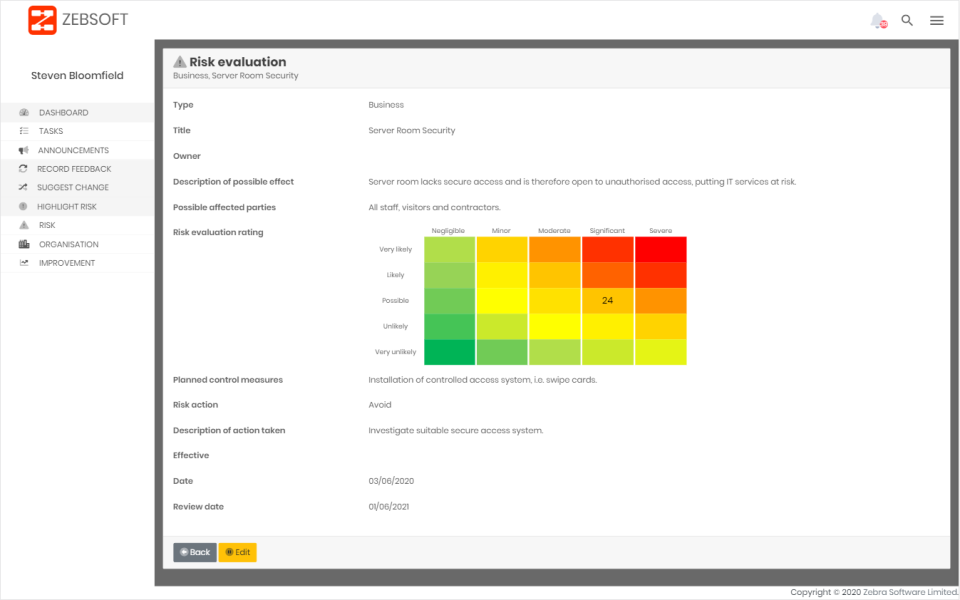
Task: Click the Suggest Change shuffle icon
Action: (25, 188)
